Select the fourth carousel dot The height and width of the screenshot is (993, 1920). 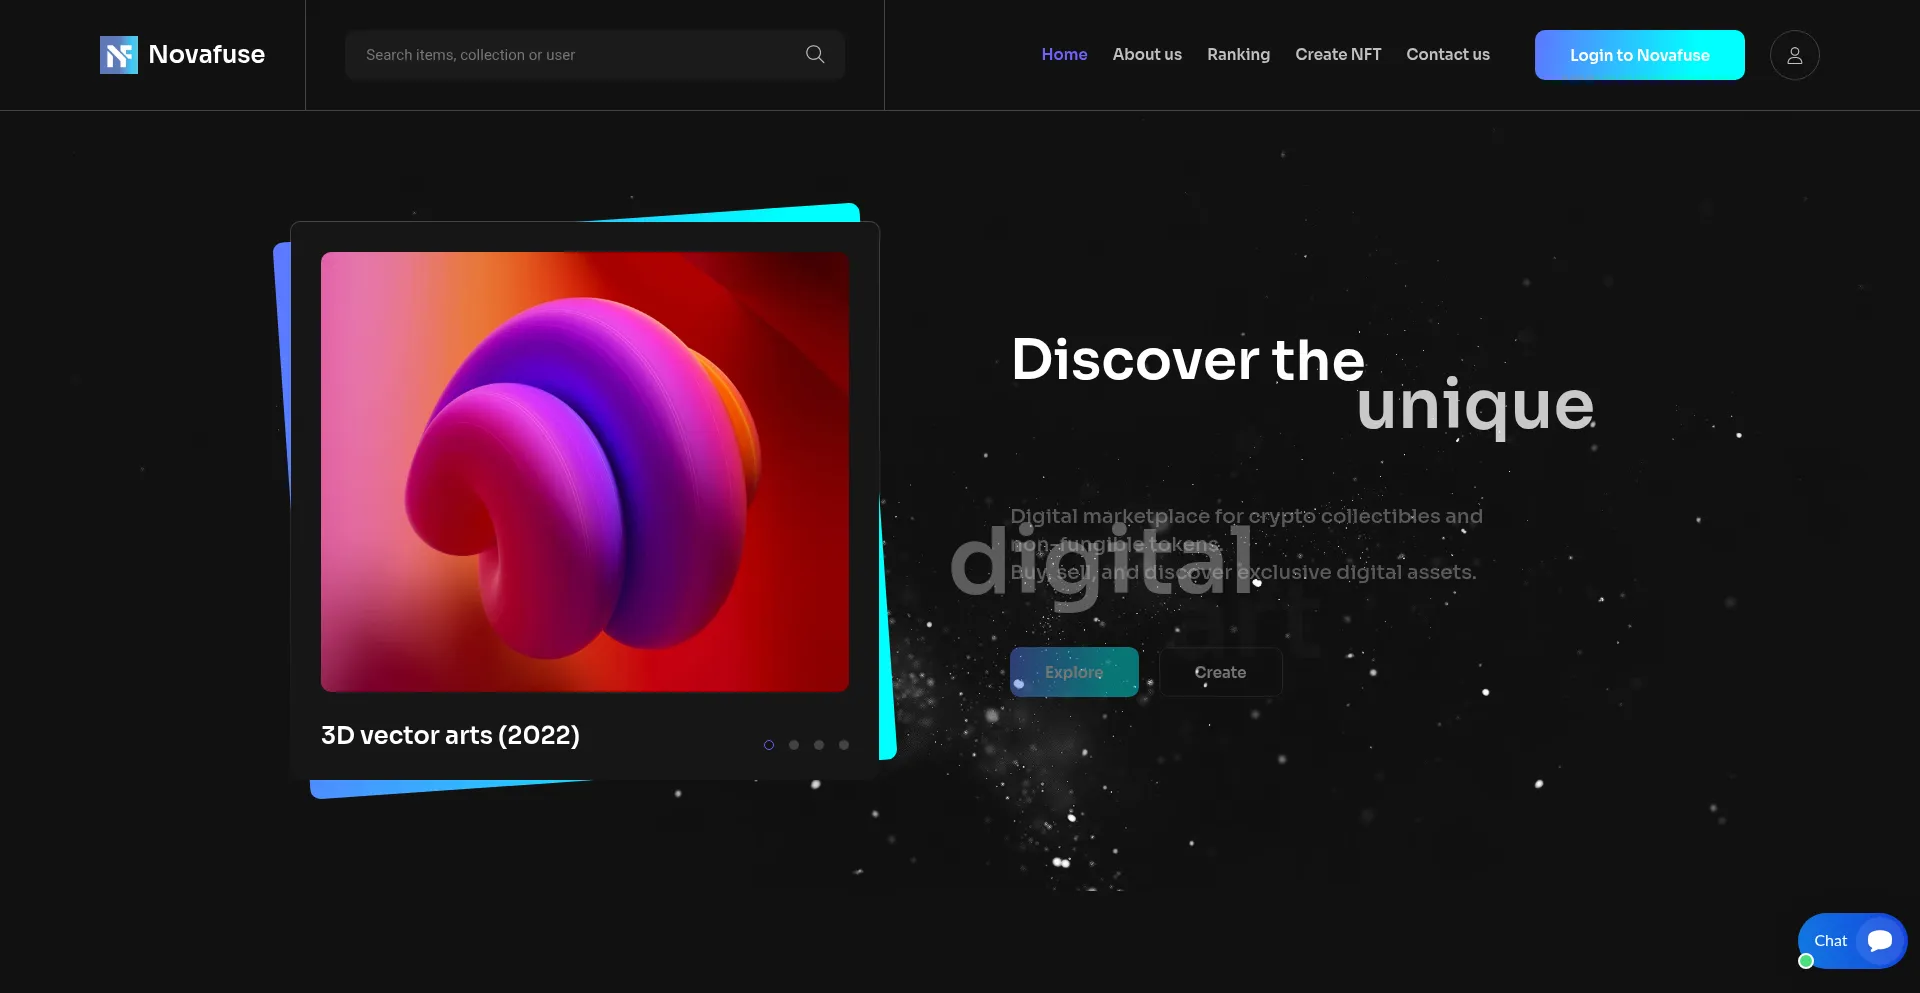tap(844, 745)
